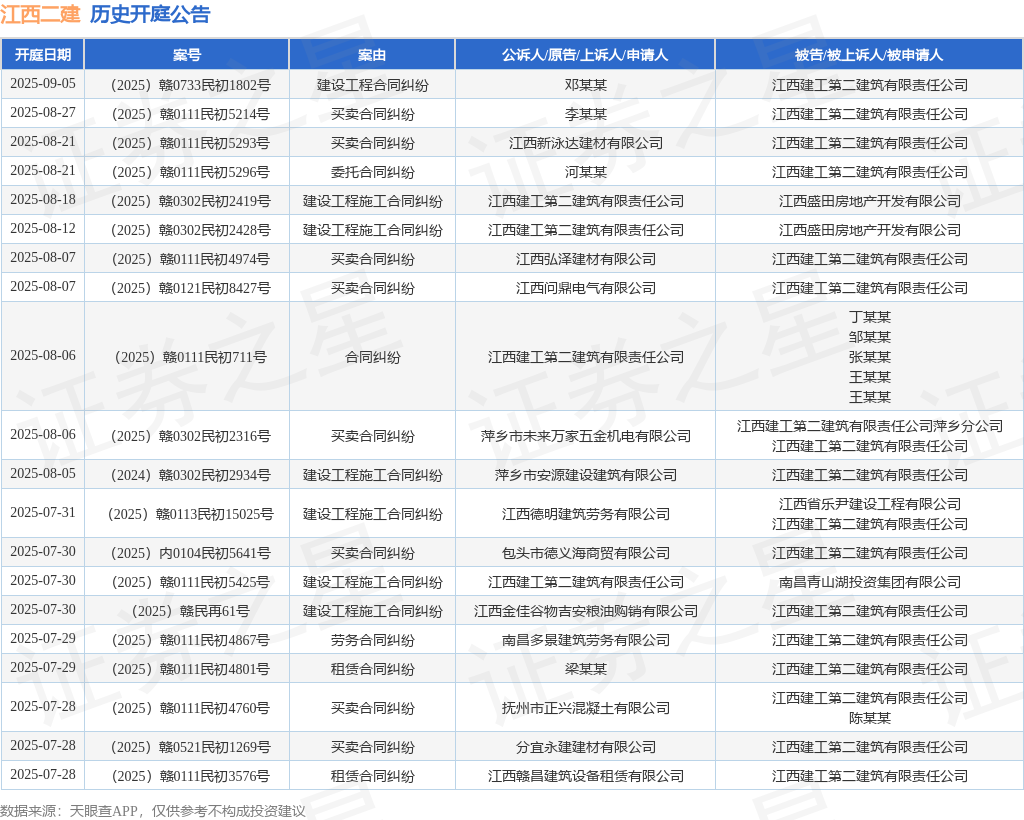Select case number (2025)赣0111民初5214号
This screenshot has width=1024, height=820.
pos(190,114)
